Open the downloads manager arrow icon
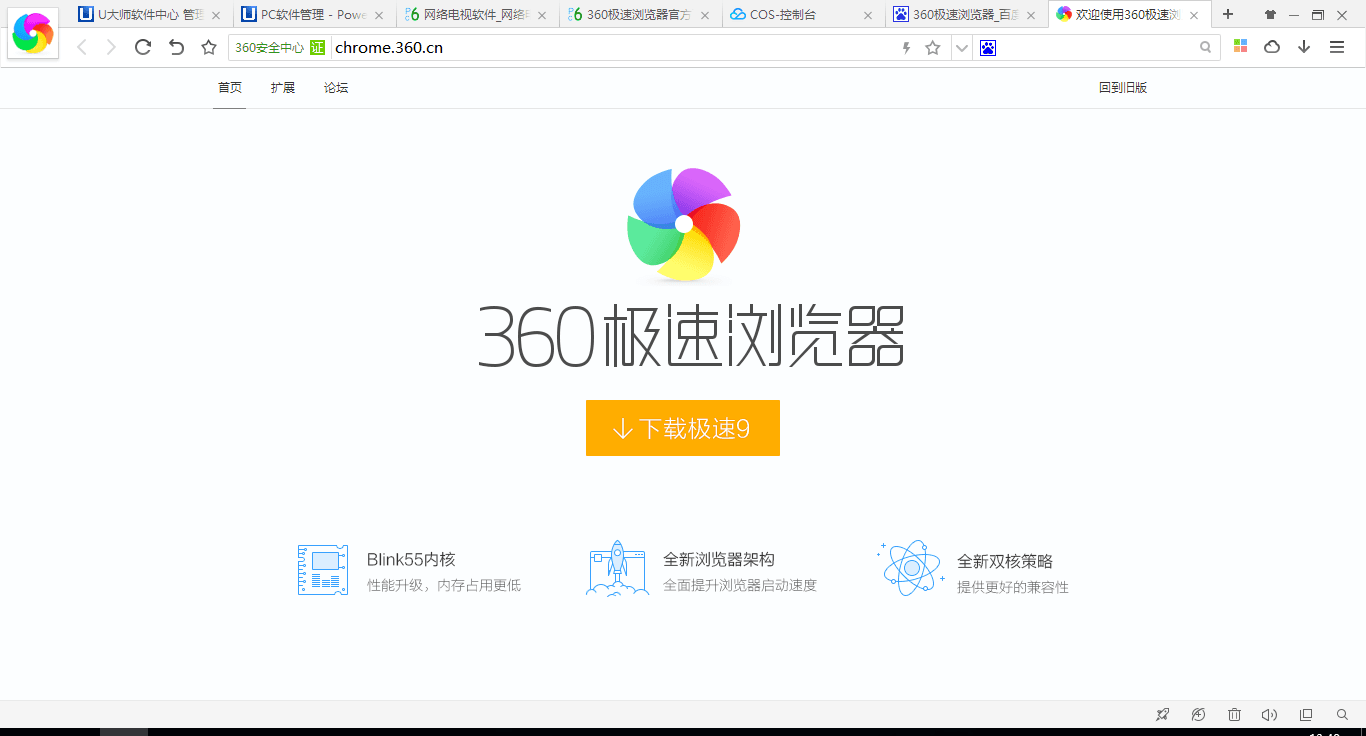Screen dimensions: 1366x736 tap(1305, 47)
